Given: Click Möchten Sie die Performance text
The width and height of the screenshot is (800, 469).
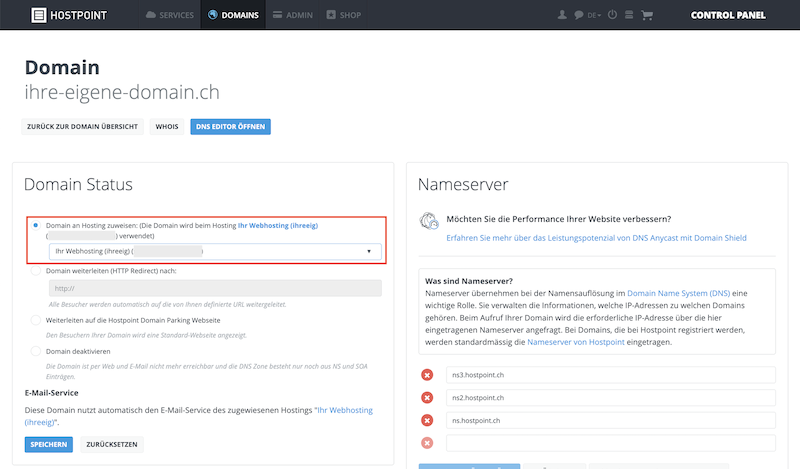Looking at the screenshot, I should pyautogui.click(x=559, y=219).
